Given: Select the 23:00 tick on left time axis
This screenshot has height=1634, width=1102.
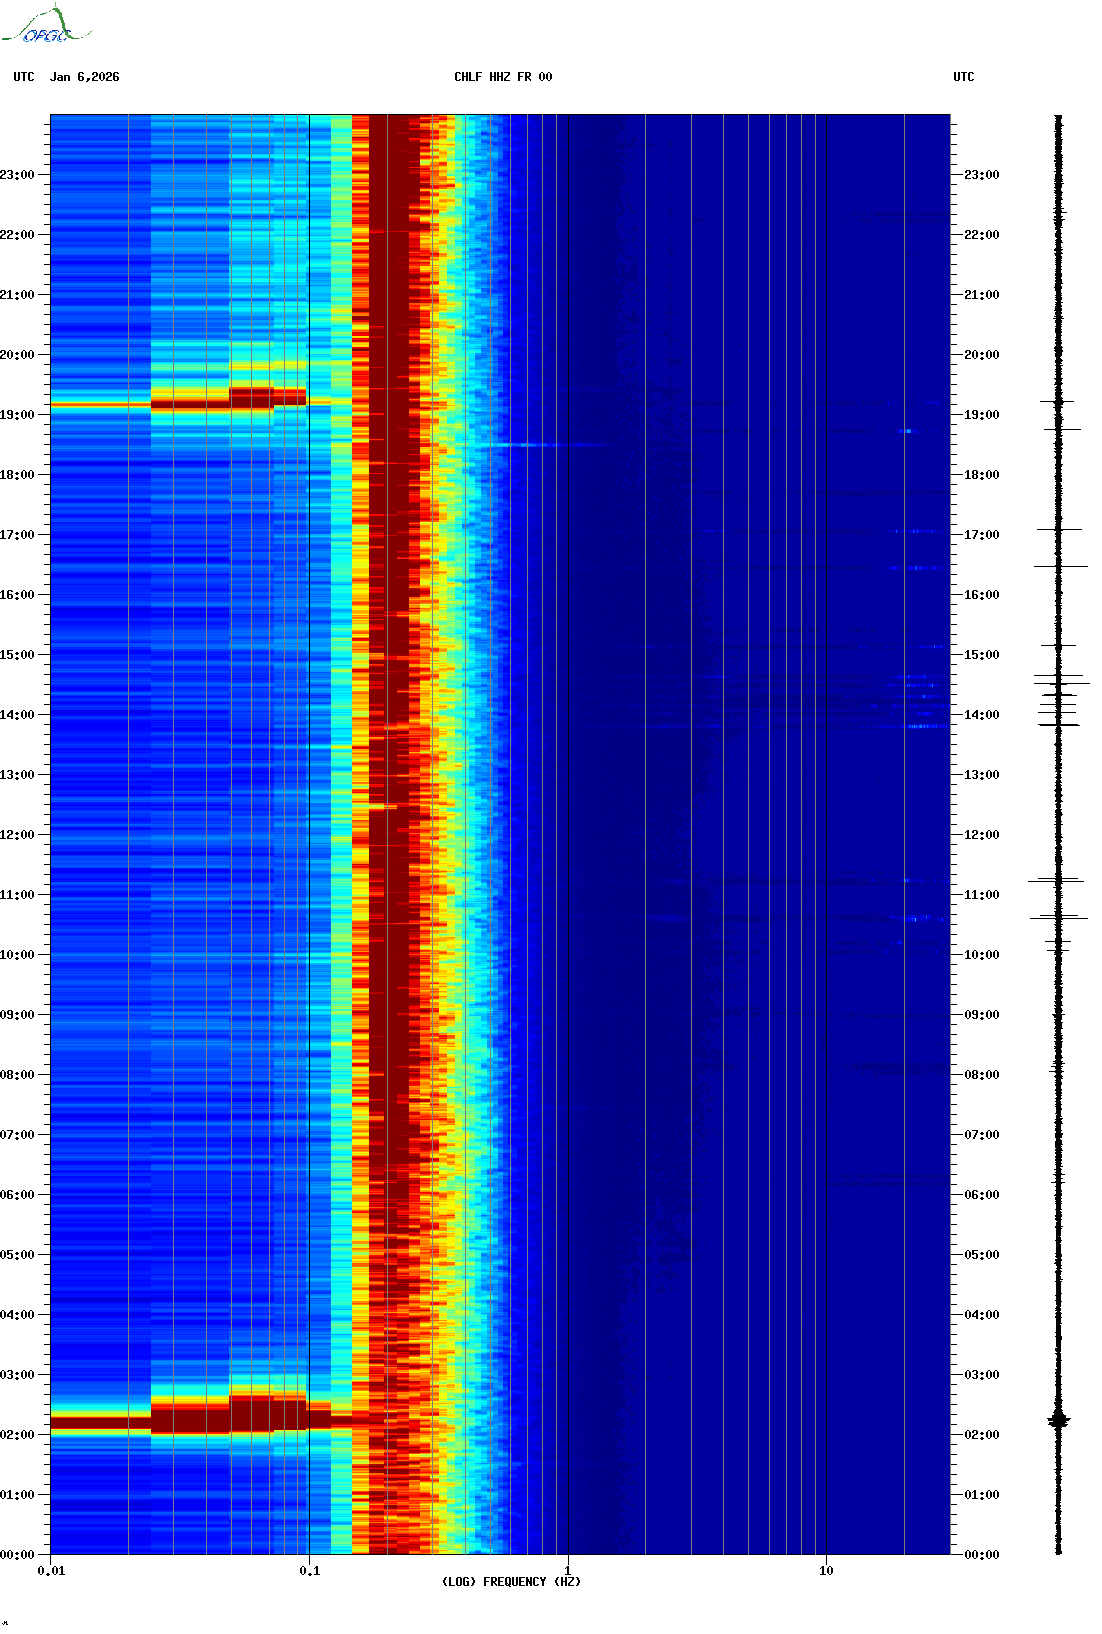Looking at the screenshot, I should click(x=18, y=175).
